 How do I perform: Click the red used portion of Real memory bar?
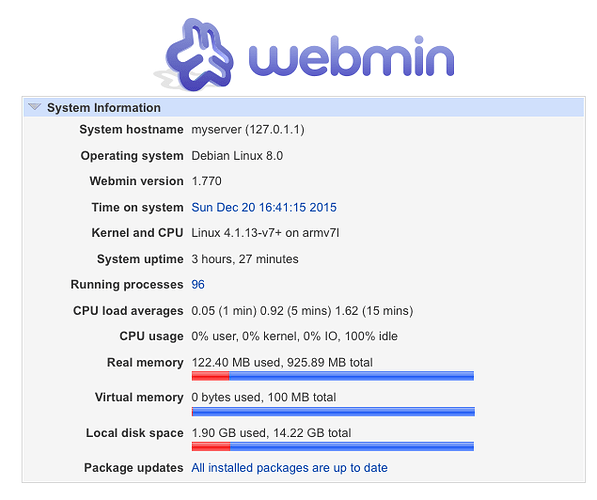(211, 376)
